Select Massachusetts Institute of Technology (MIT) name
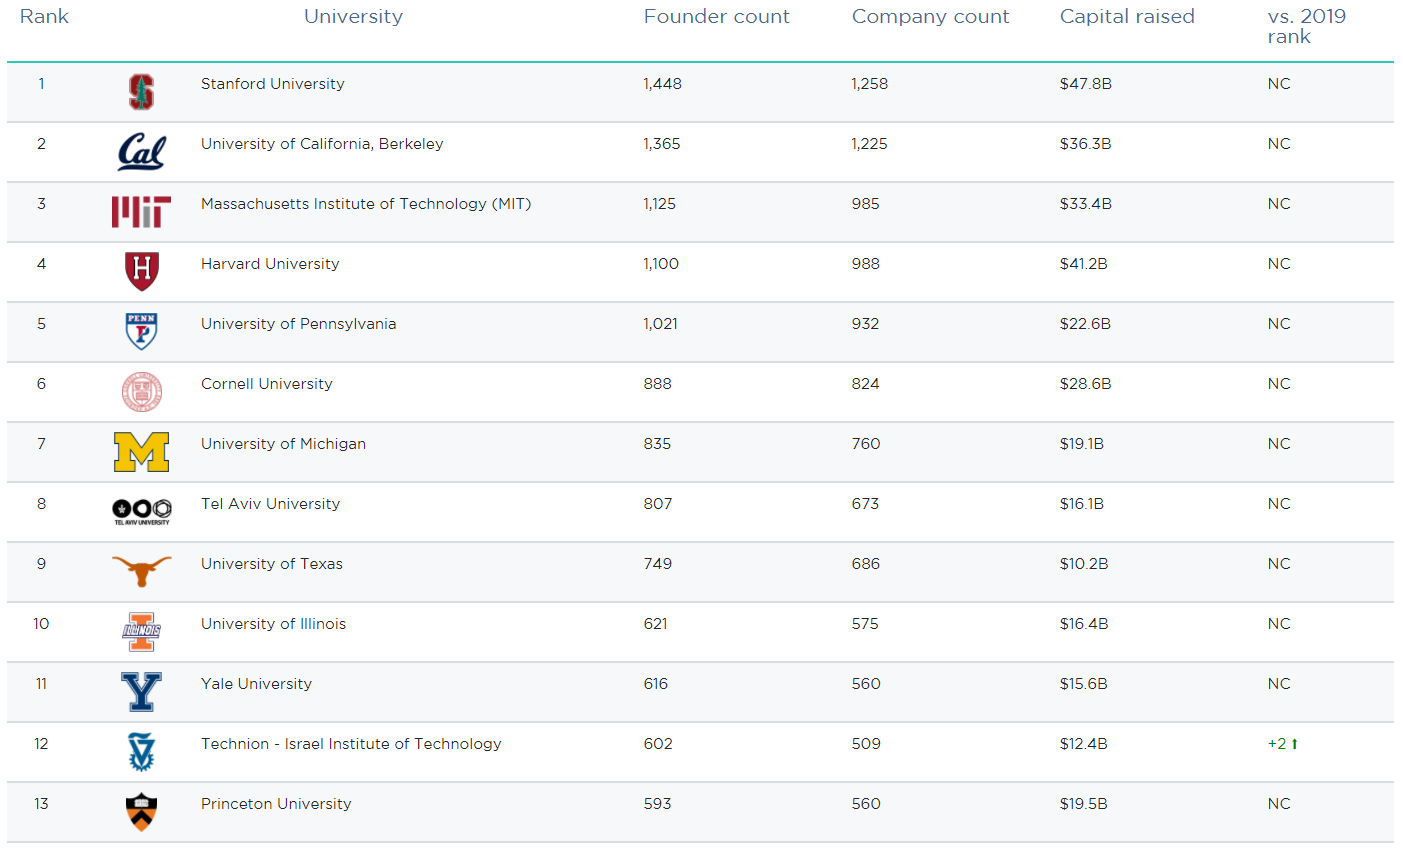Screen dimensions: 1403x849 point(366,204)
